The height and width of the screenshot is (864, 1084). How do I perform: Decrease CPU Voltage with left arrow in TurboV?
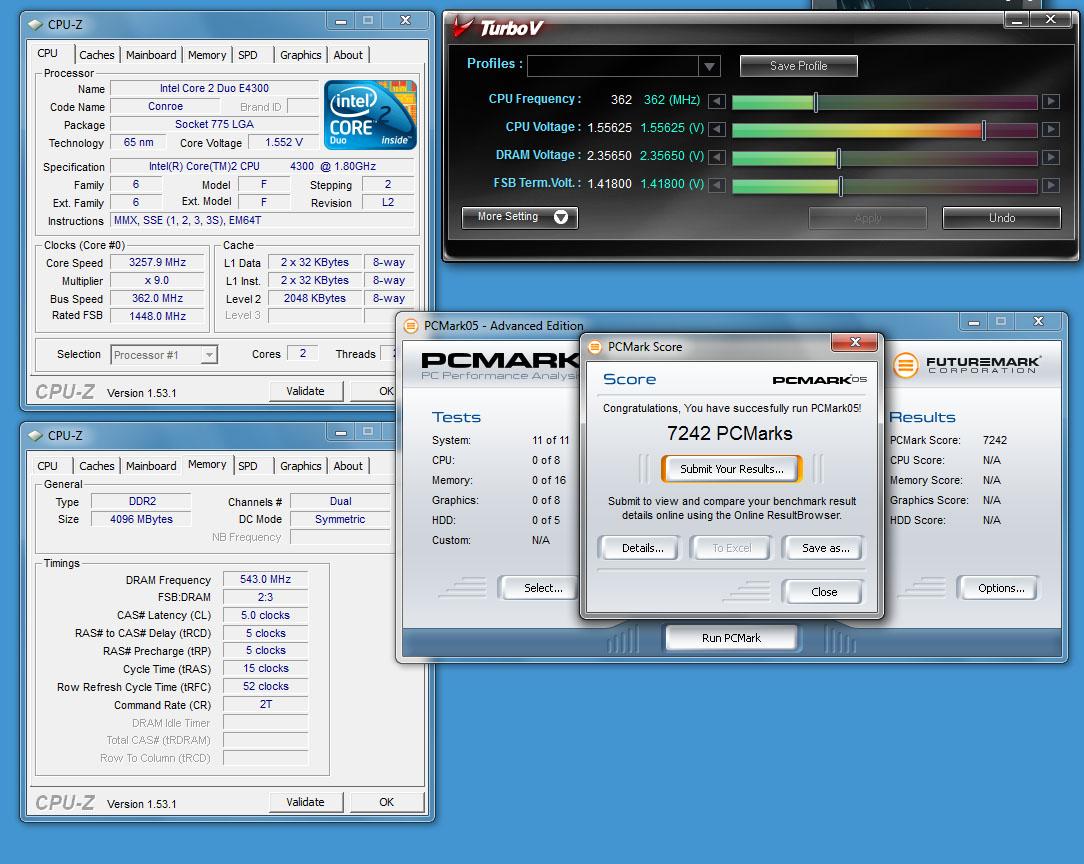pyautogui.click(x=717, y=129)
